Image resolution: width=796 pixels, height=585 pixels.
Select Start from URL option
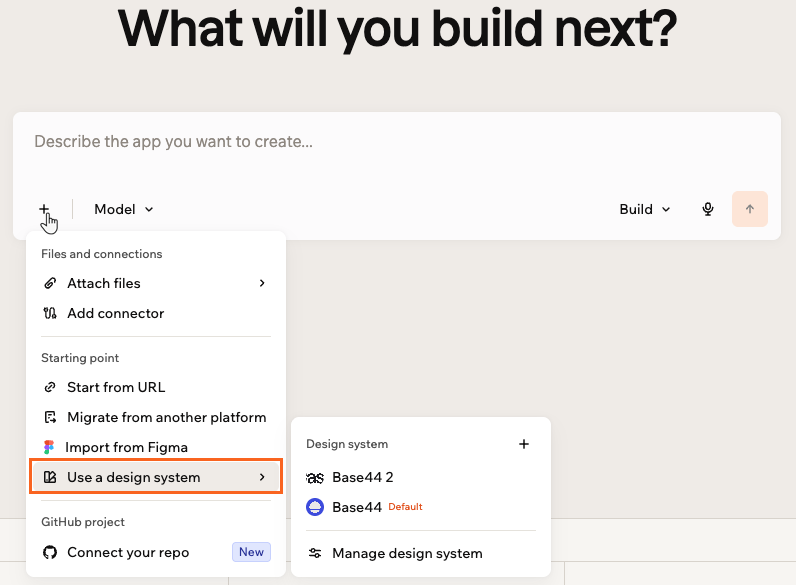pyautogui.click(x=155, y=387)
